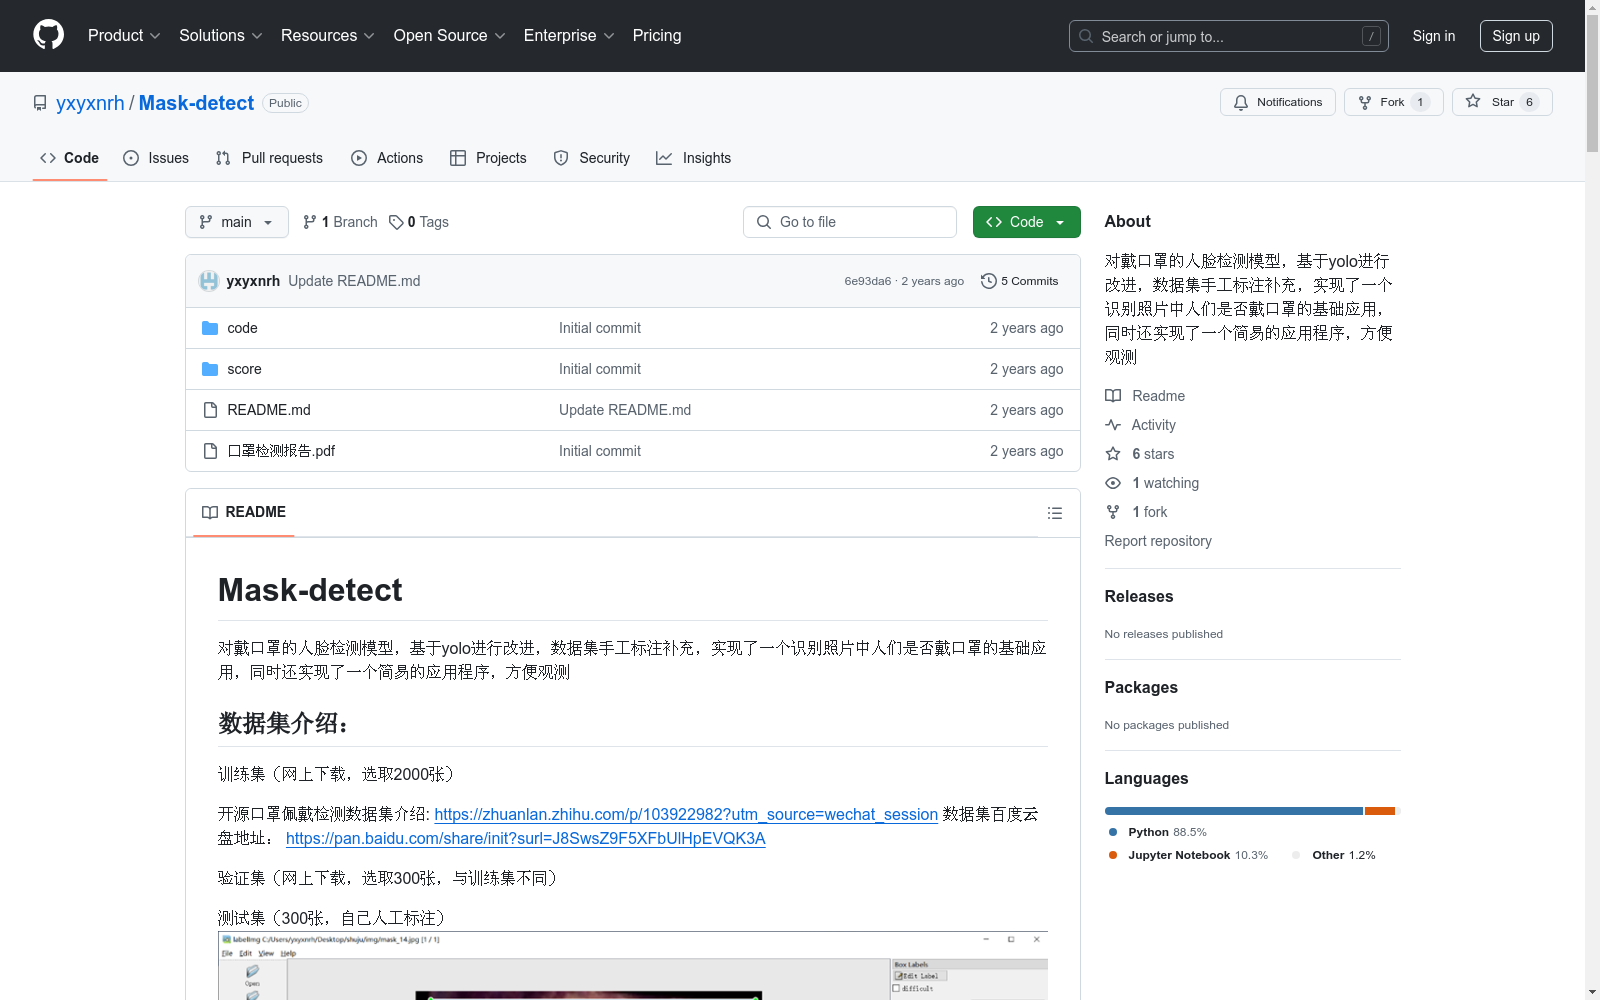Open the main branch selector dropdown
This screenshot has width=1600, height=1000.
237,222
